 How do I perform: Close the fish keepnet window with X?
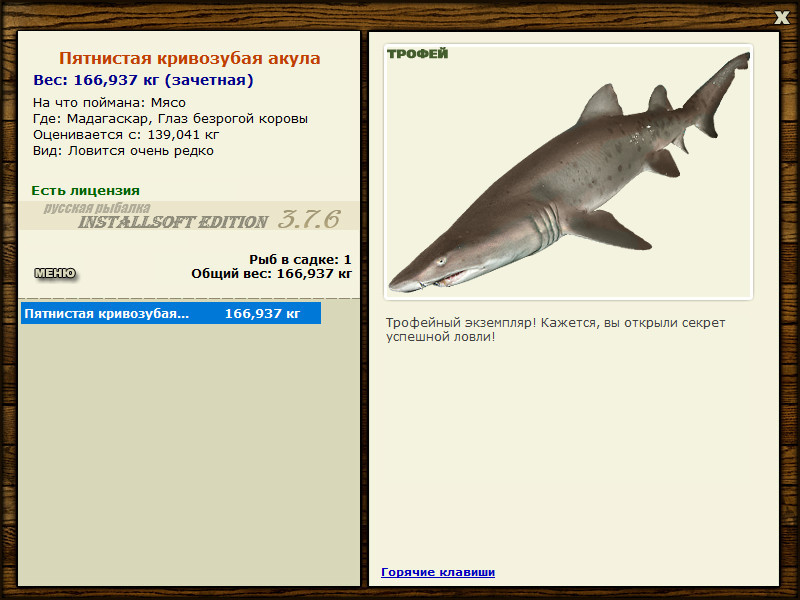click(x=781, y=18)
